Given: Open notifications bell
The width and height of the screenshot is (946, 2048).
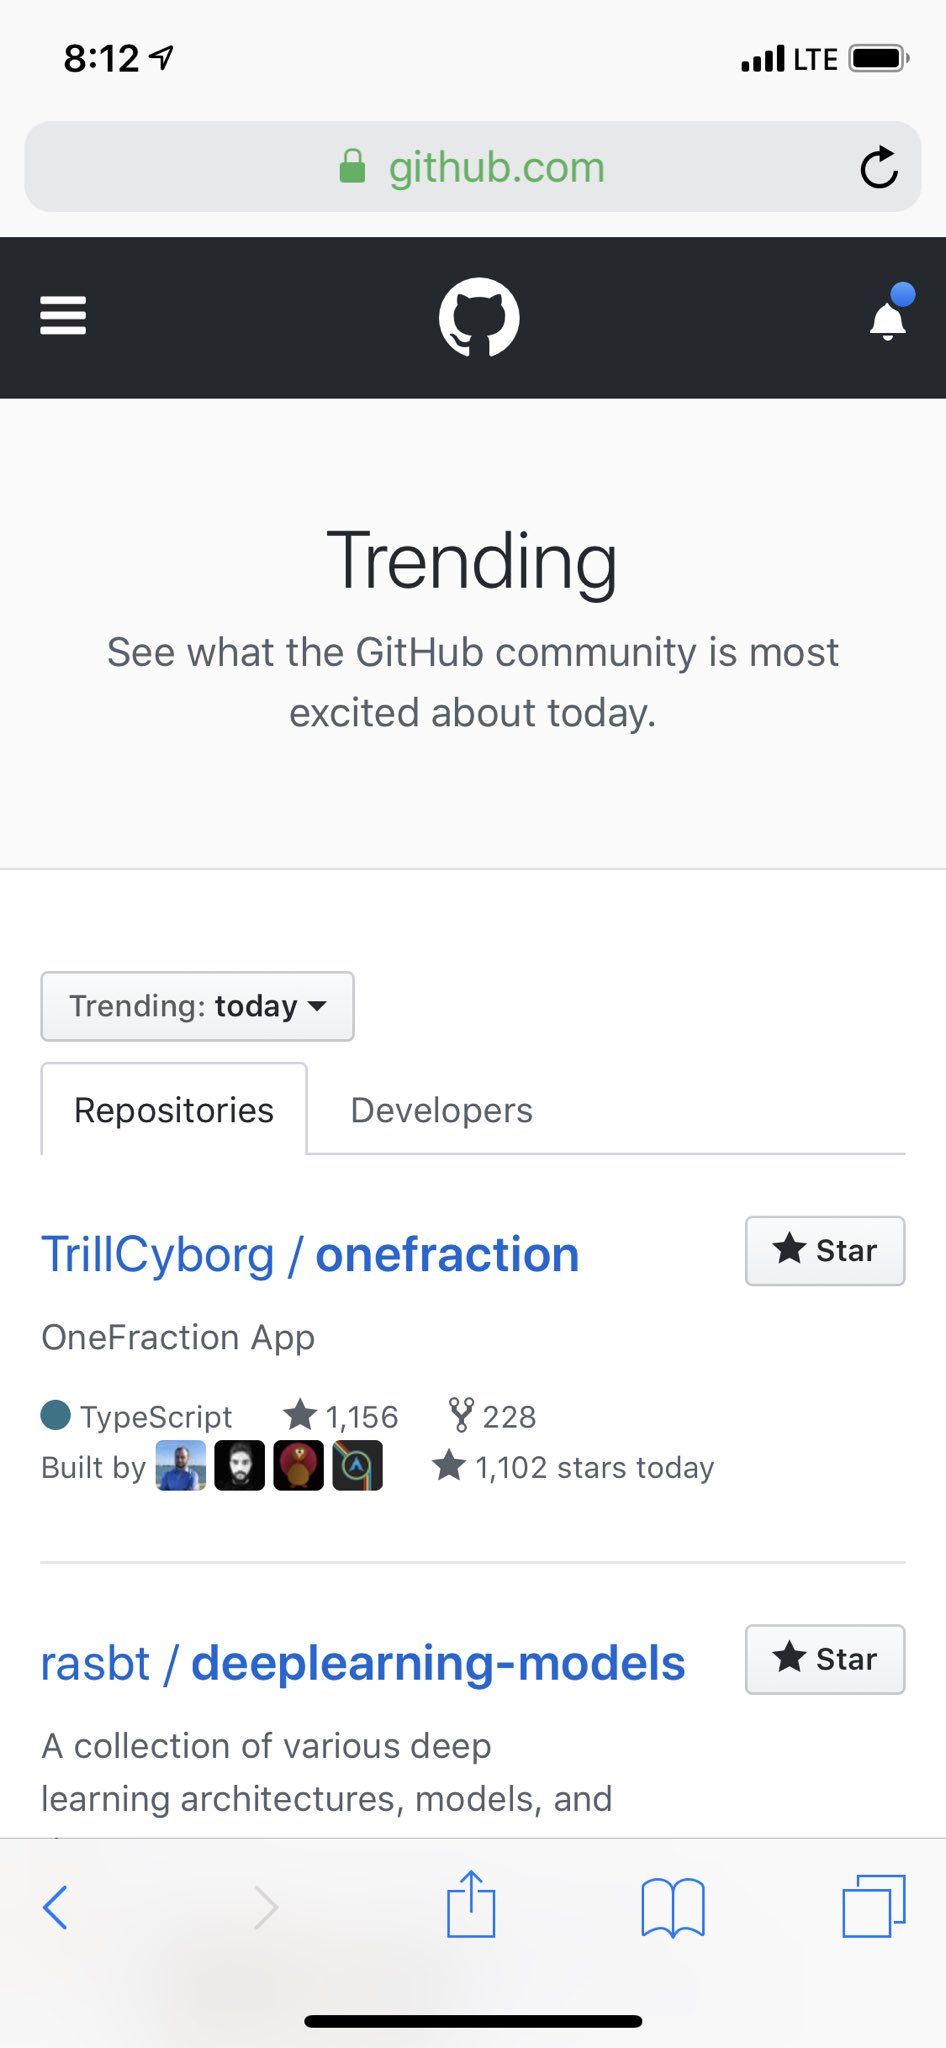Looking at the screenshot, I should click(888, 317).
